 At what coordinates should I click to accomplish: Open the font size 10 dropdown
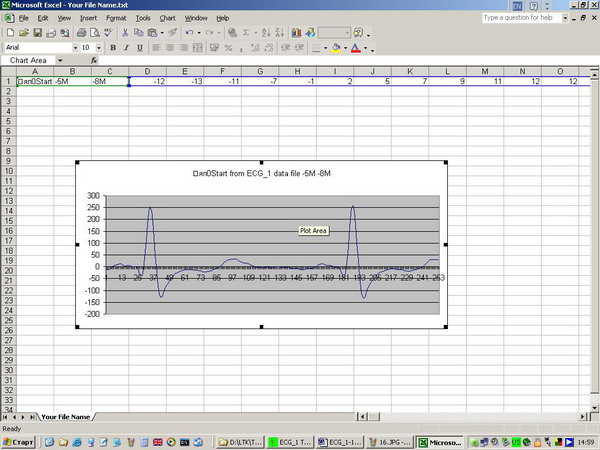(99, 48)
